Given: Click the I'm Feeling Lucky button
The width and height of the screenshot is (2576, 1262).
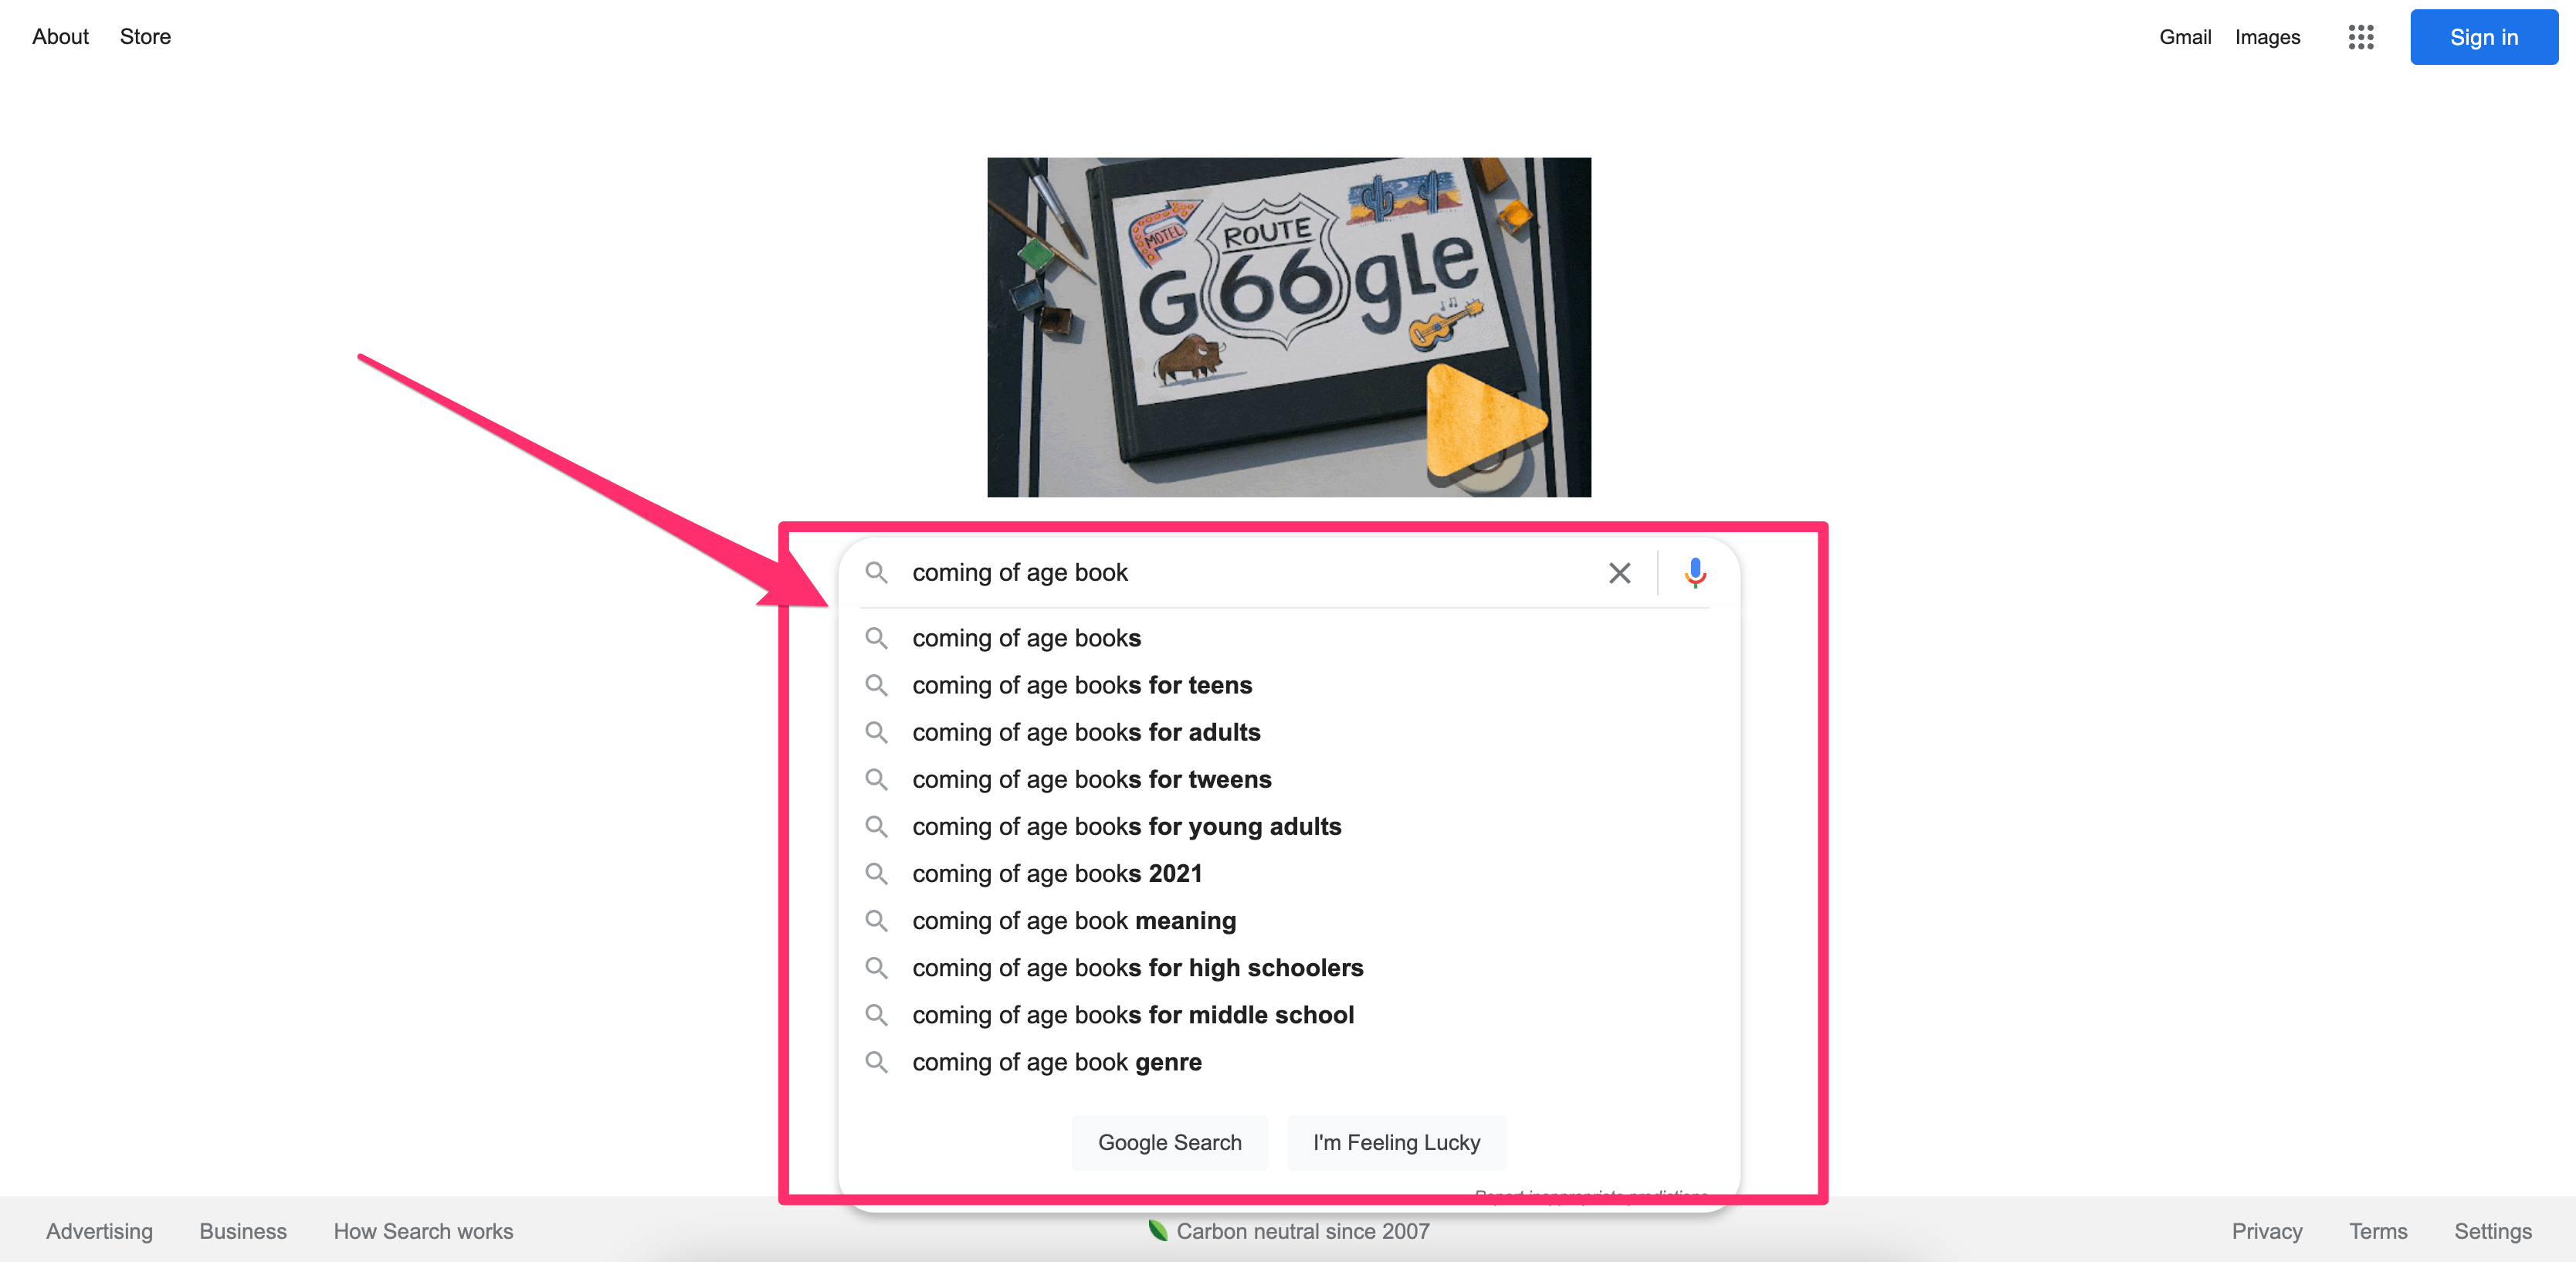Looking at the screenshot, I should (x=1398, y=1142).
